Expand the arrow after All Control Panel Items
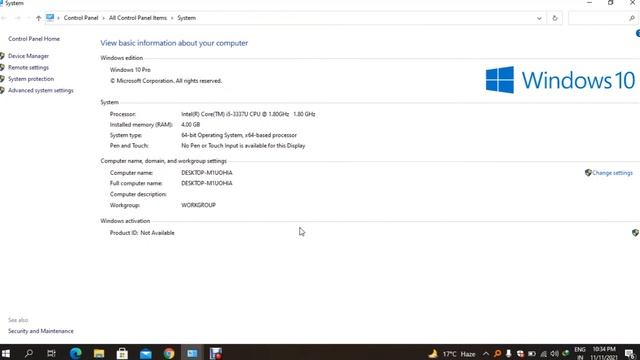Screen dimensions: 640x360 (x=172, y=18)
